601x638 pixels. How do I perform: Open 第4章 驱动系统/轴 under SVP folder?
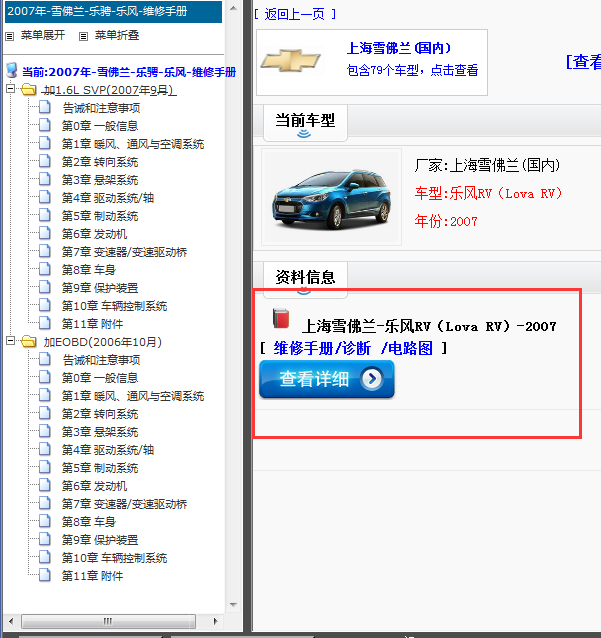(x=107, y=198)
